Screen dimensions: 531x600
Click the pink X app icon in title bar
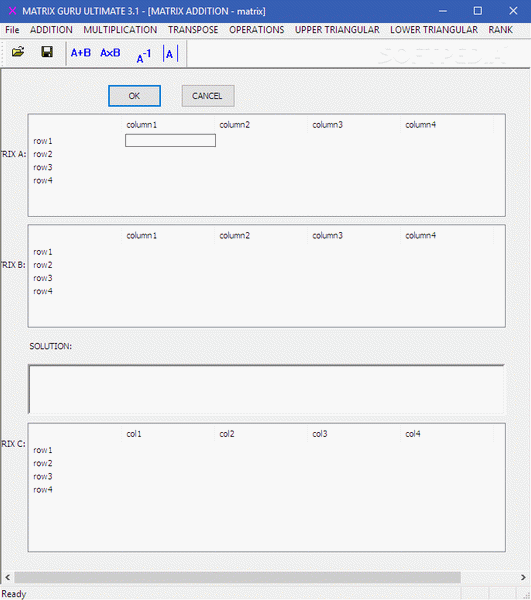tap(12, 11)
